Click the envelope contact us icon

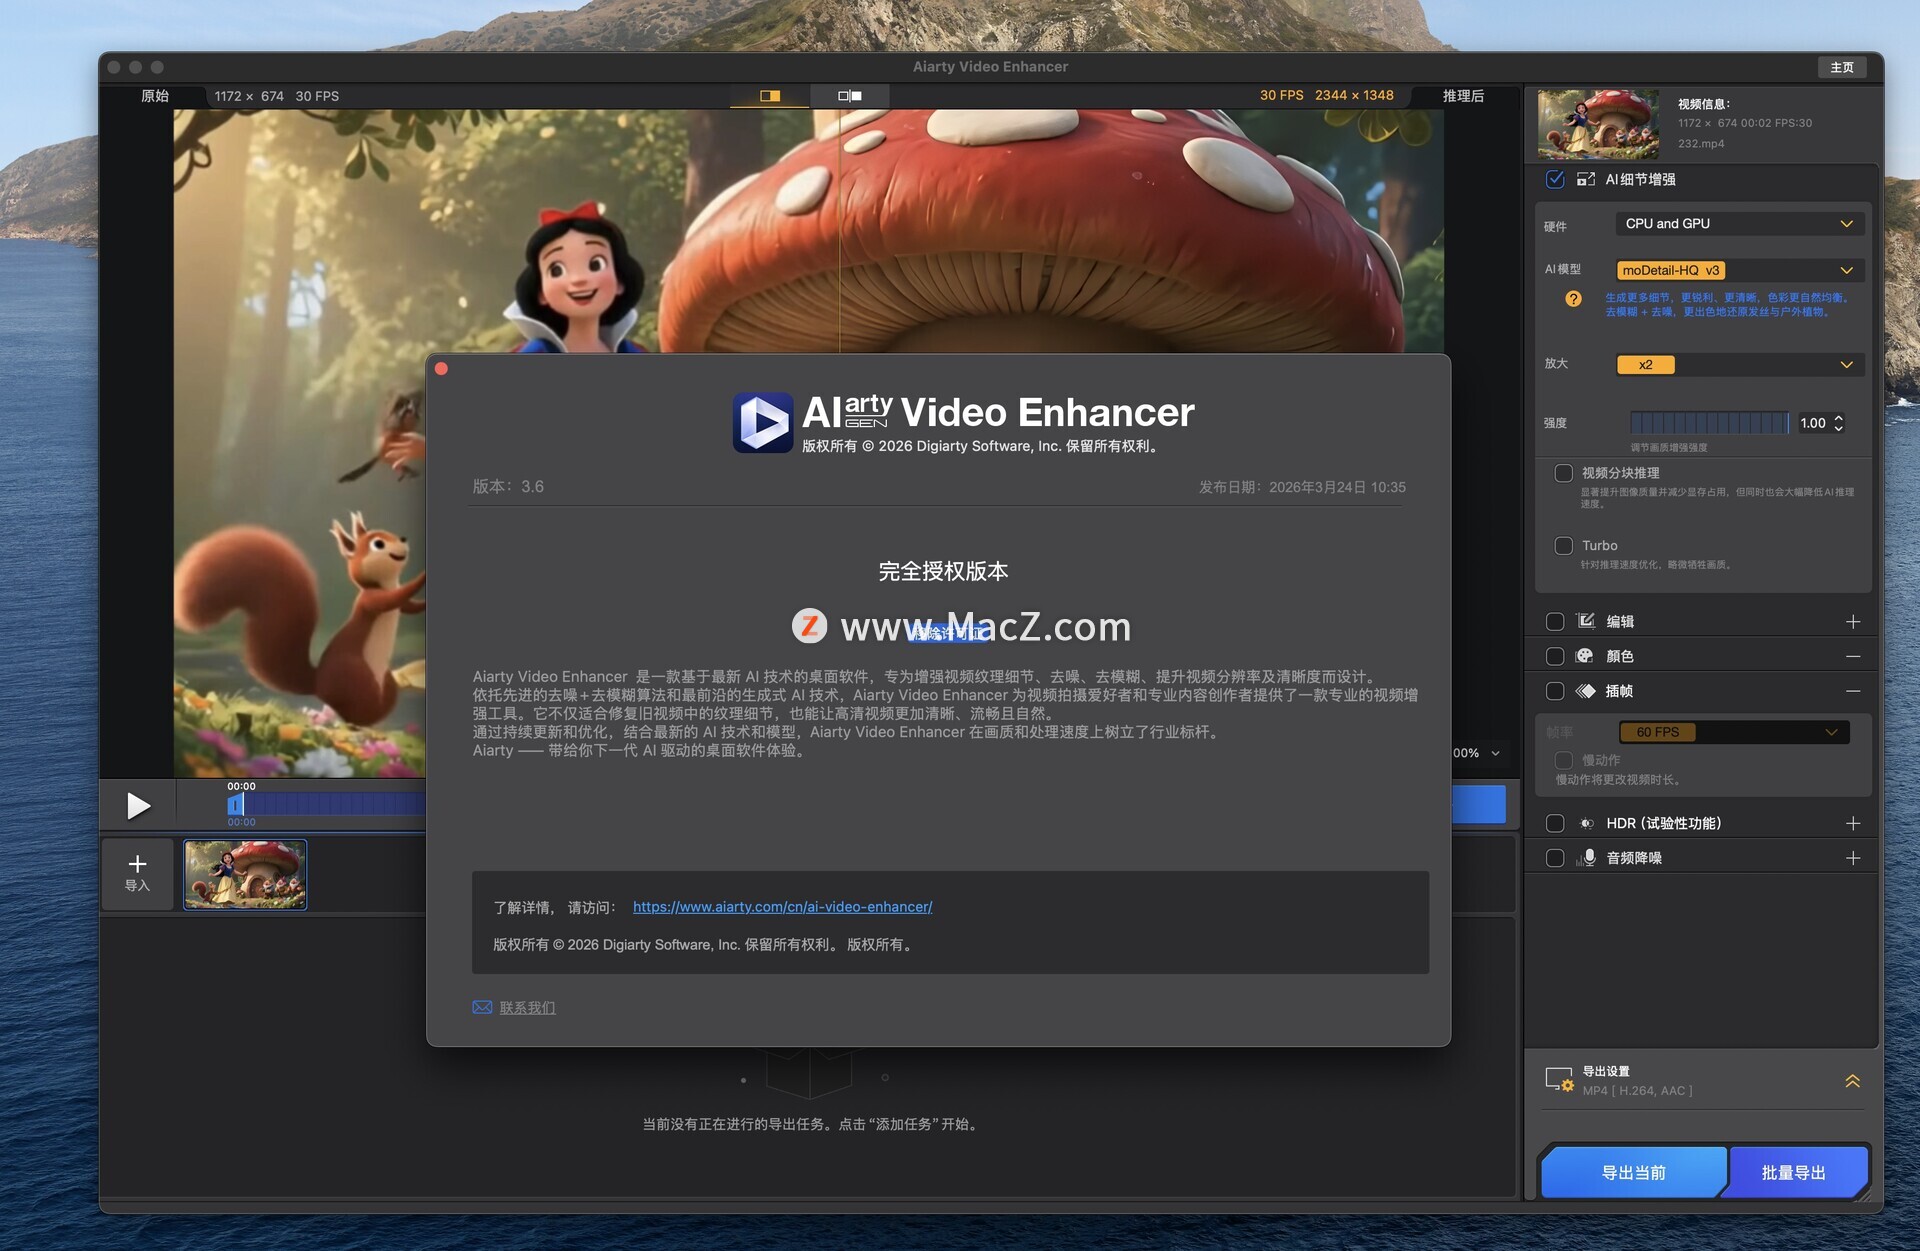(x=482, y=1007)
